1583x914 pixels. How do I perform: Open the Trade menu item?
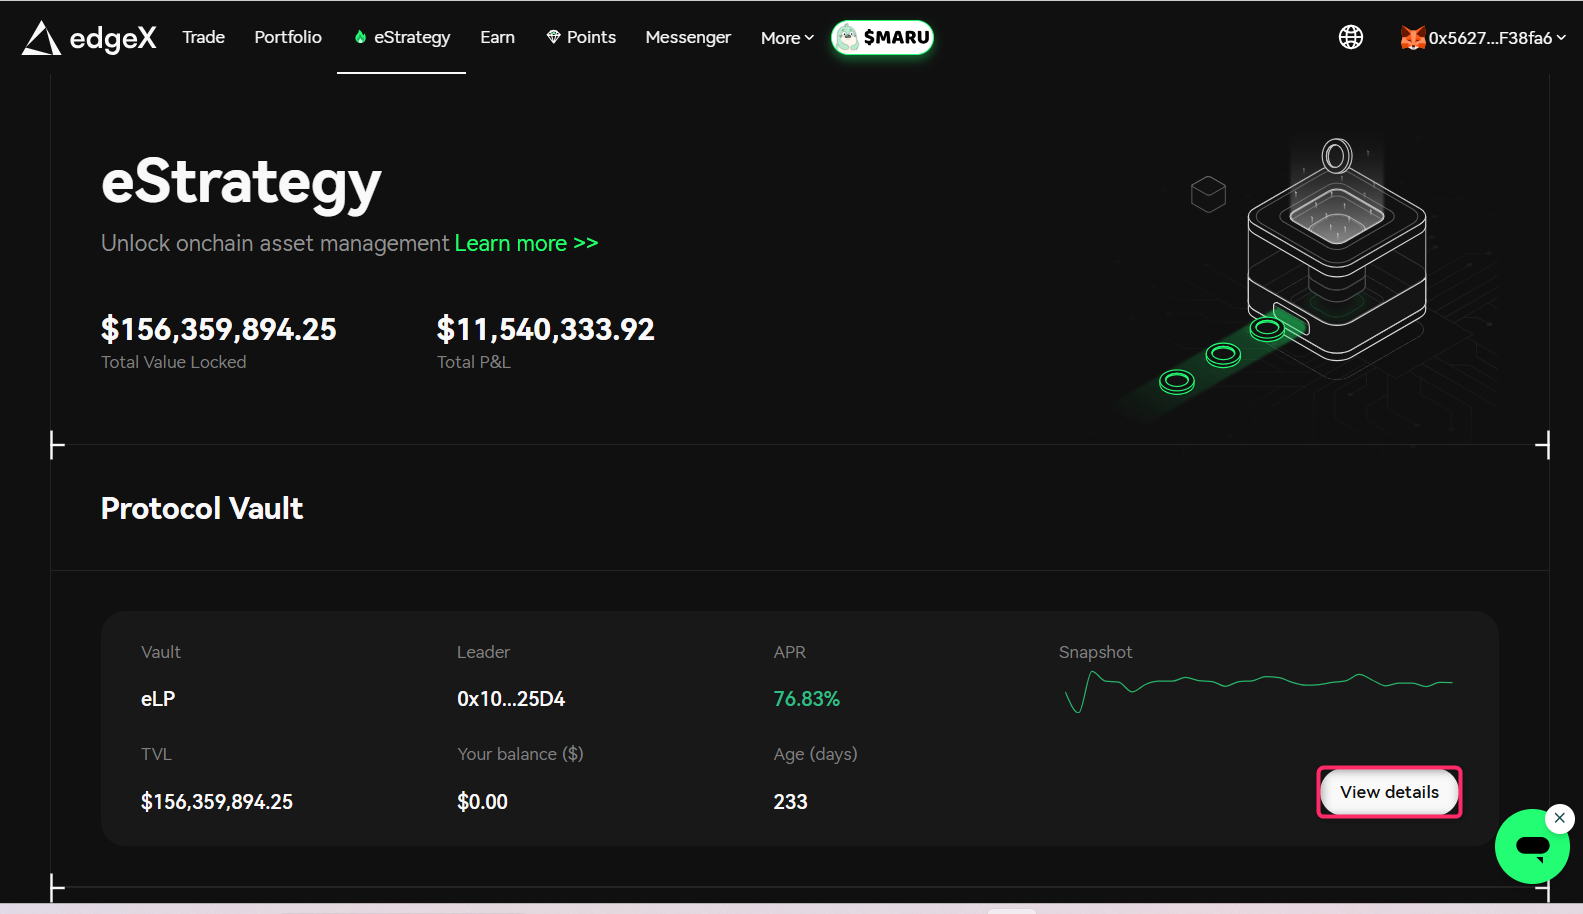(203, 37)
